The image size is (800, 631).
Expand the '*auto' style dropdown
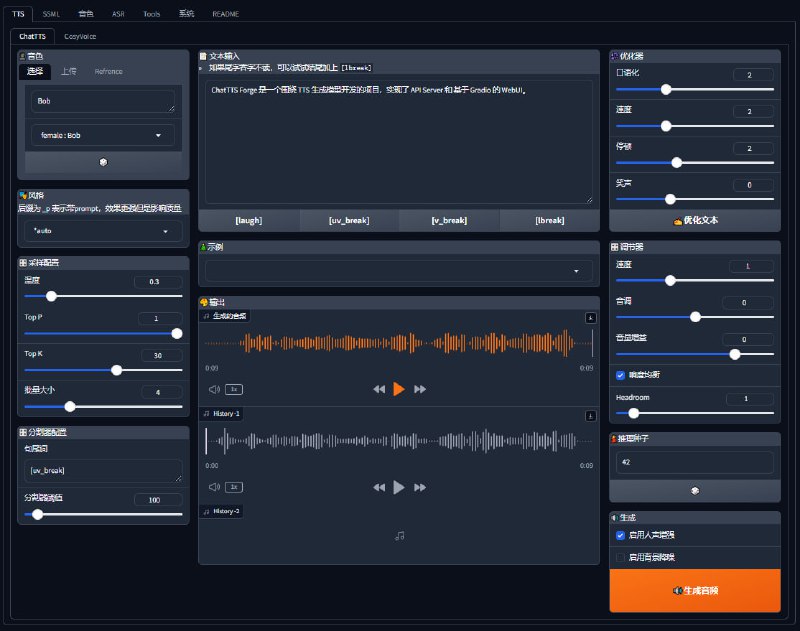[103, 231]
